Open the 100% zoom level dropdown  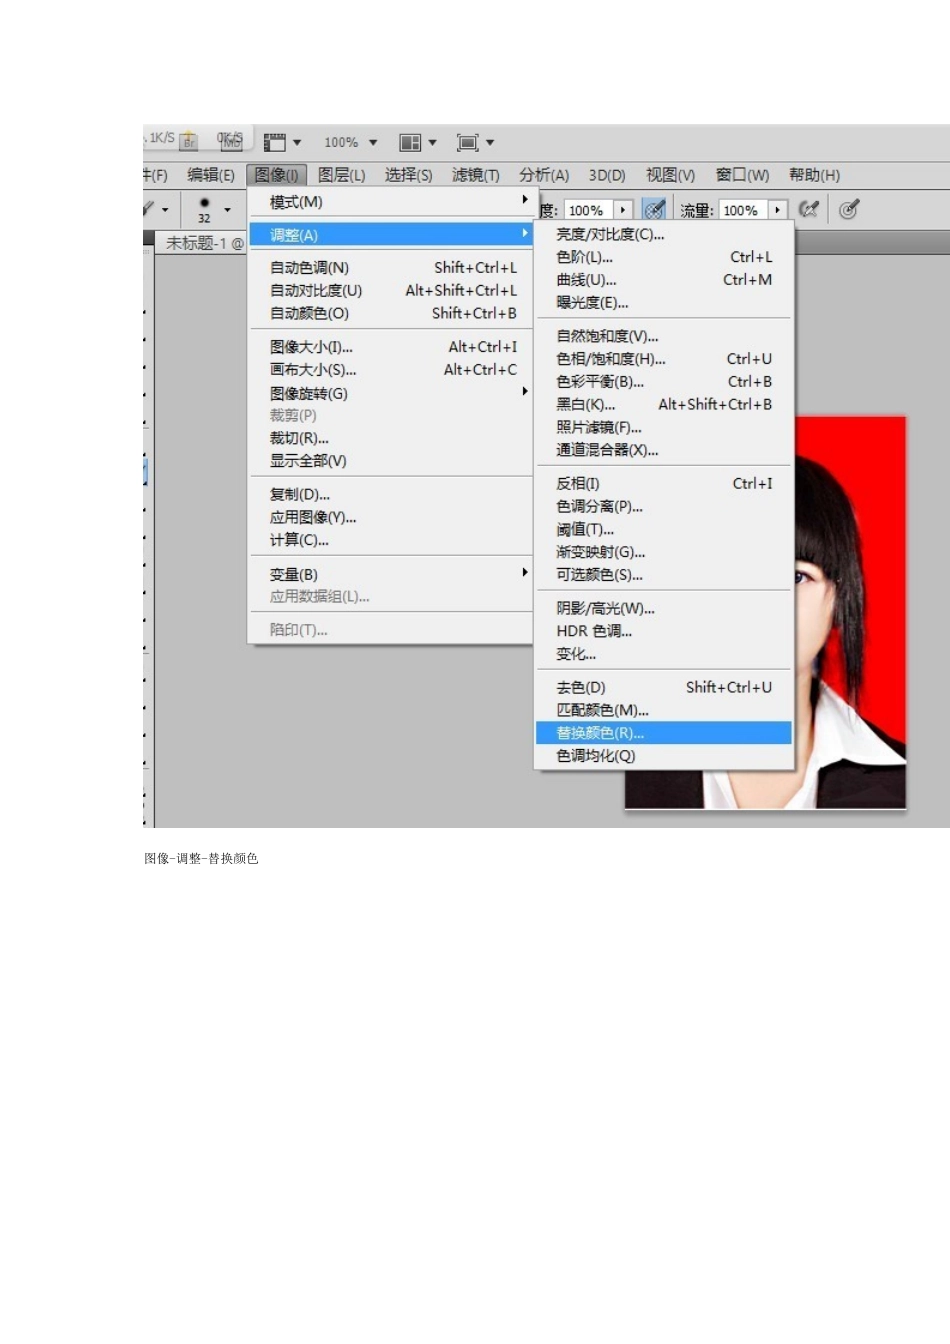coord(350,142)
